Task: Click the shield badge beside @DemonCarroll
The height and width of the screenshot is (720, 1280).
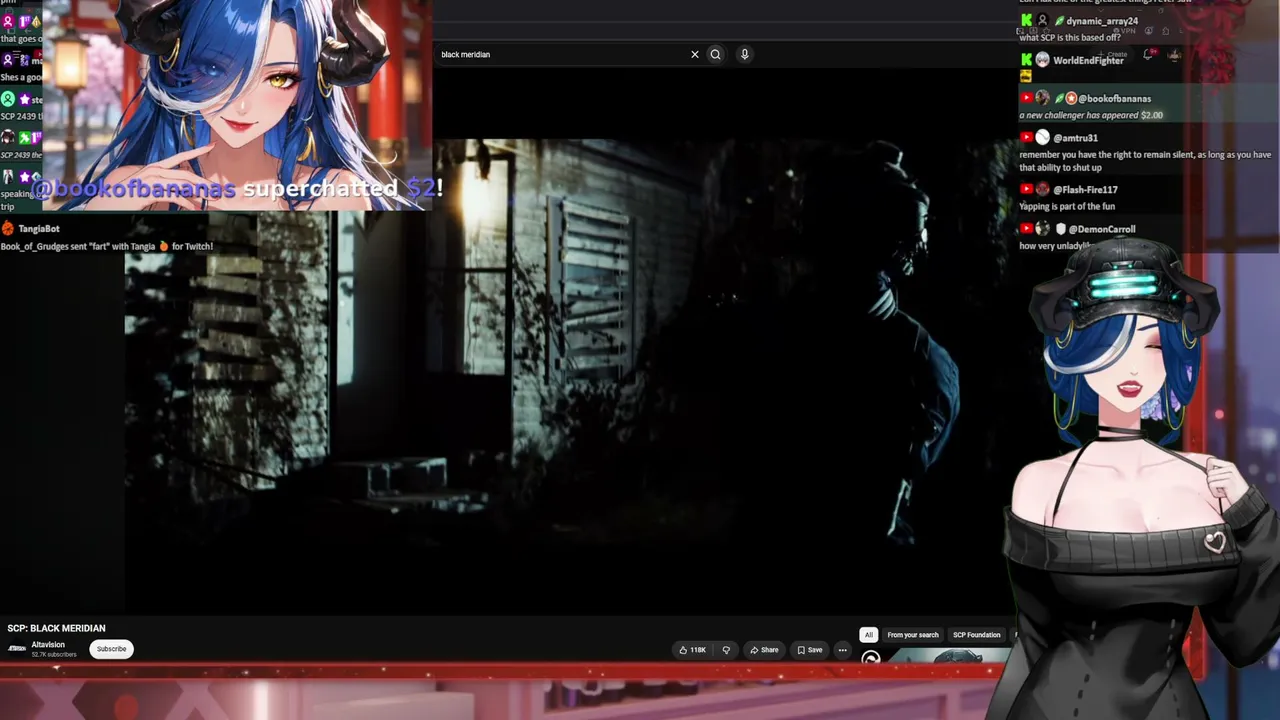Action: pyautogui.click(x=1060, y=229)
